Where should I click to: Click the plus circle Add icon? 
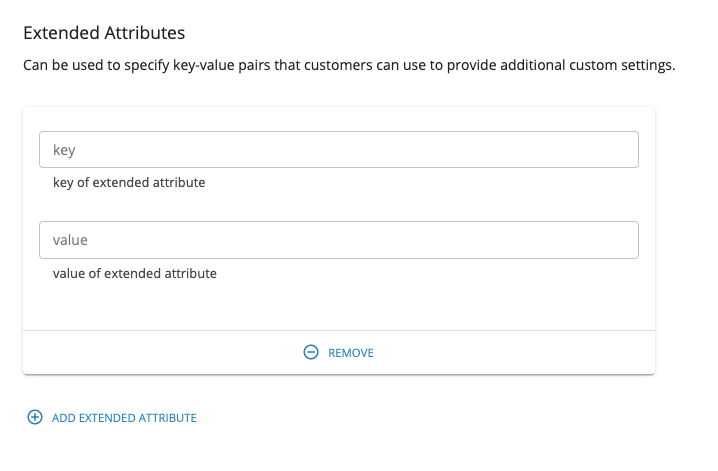pos(35,417)
